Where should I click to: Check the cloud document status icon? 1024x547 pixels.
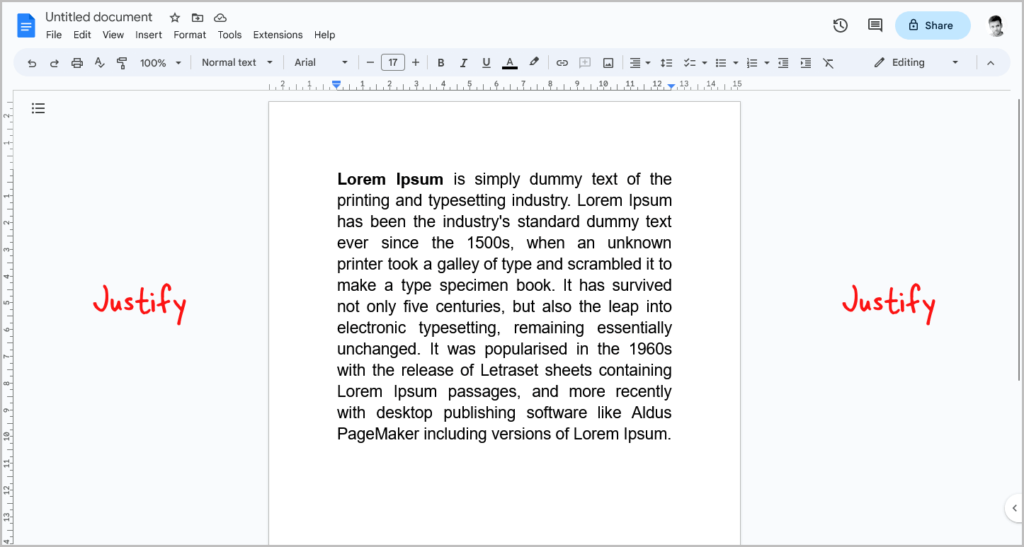[220, 18]
